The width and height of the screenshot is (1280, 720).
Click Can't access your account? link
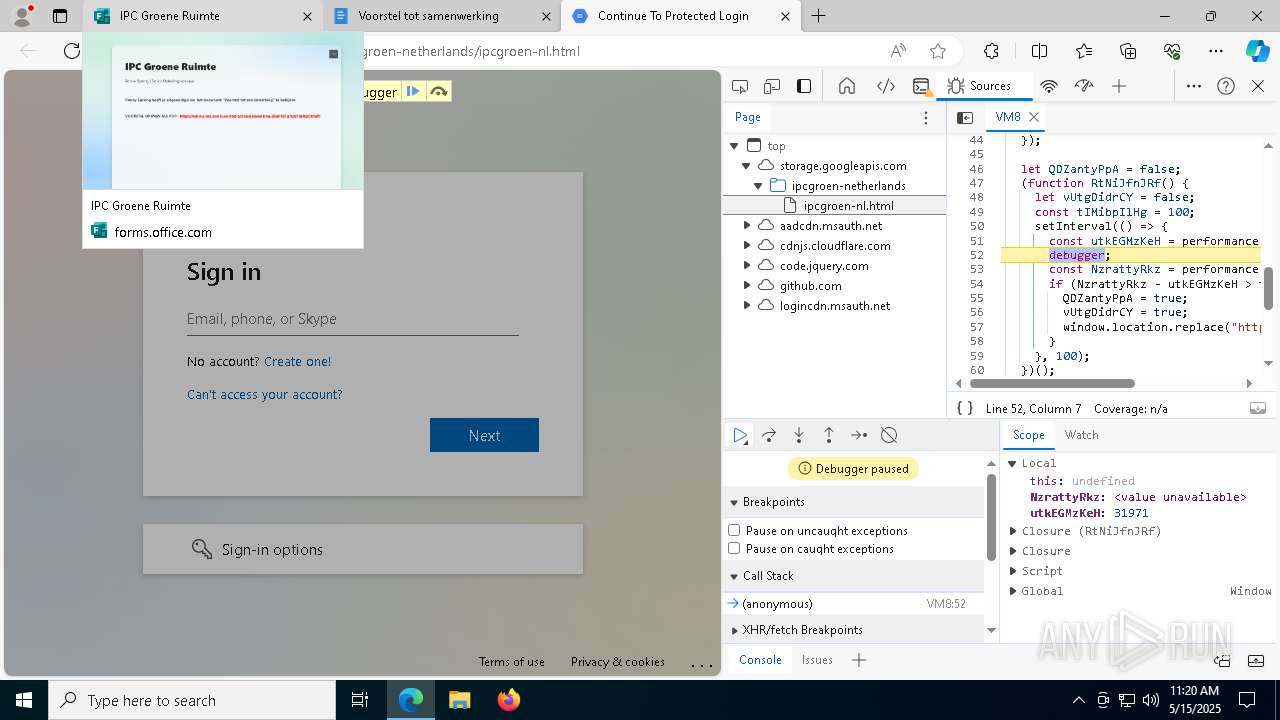265,395
